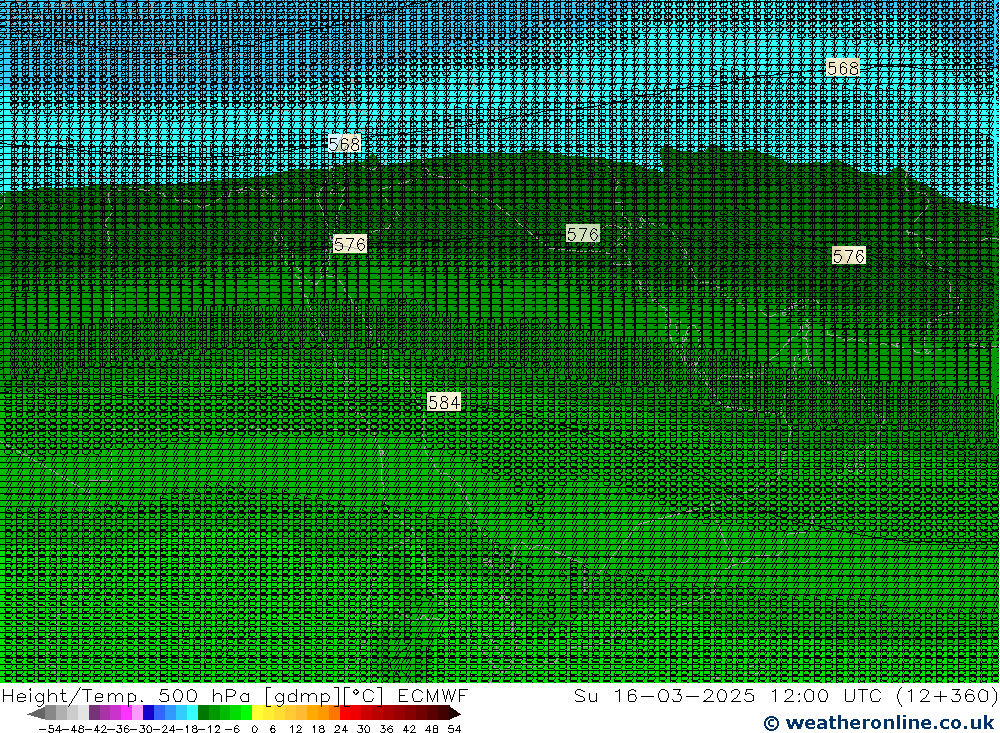Click the 584 contour height label
The width and height of the screenshot is (1000, 733).
444,403
